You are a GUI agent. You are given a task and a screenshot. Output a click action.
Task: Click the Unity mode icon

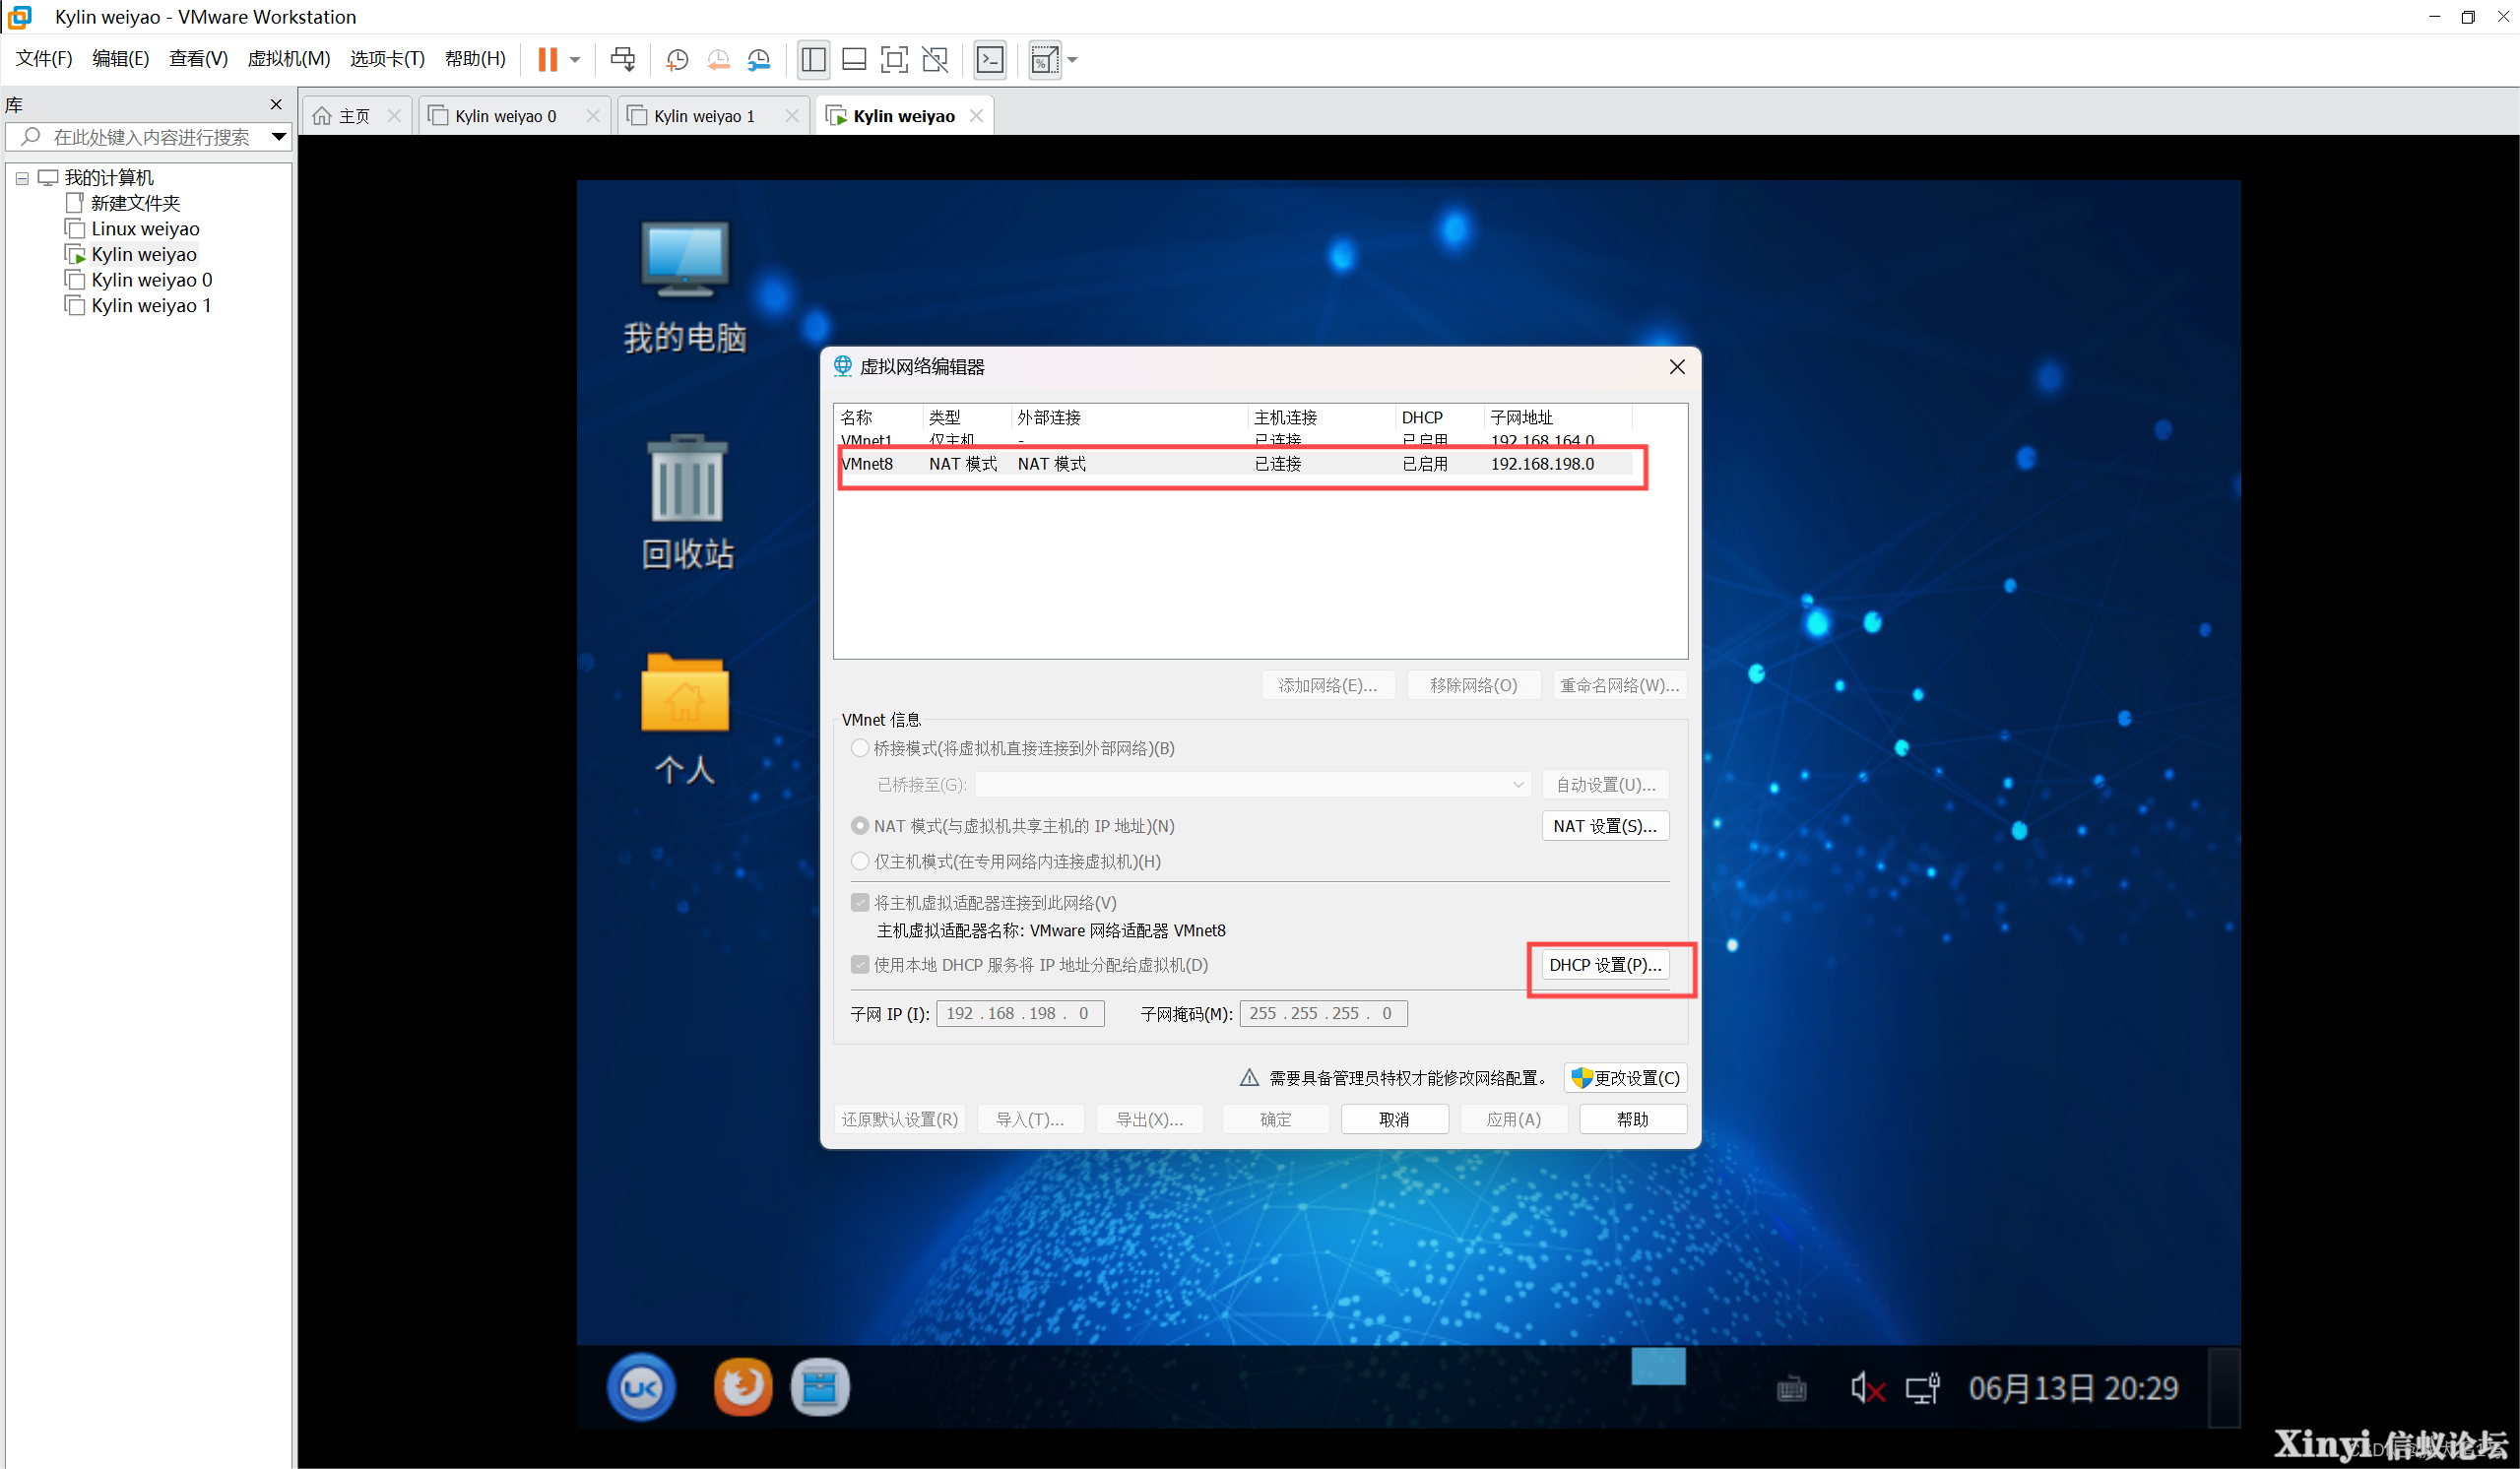(x=935, y=60)
